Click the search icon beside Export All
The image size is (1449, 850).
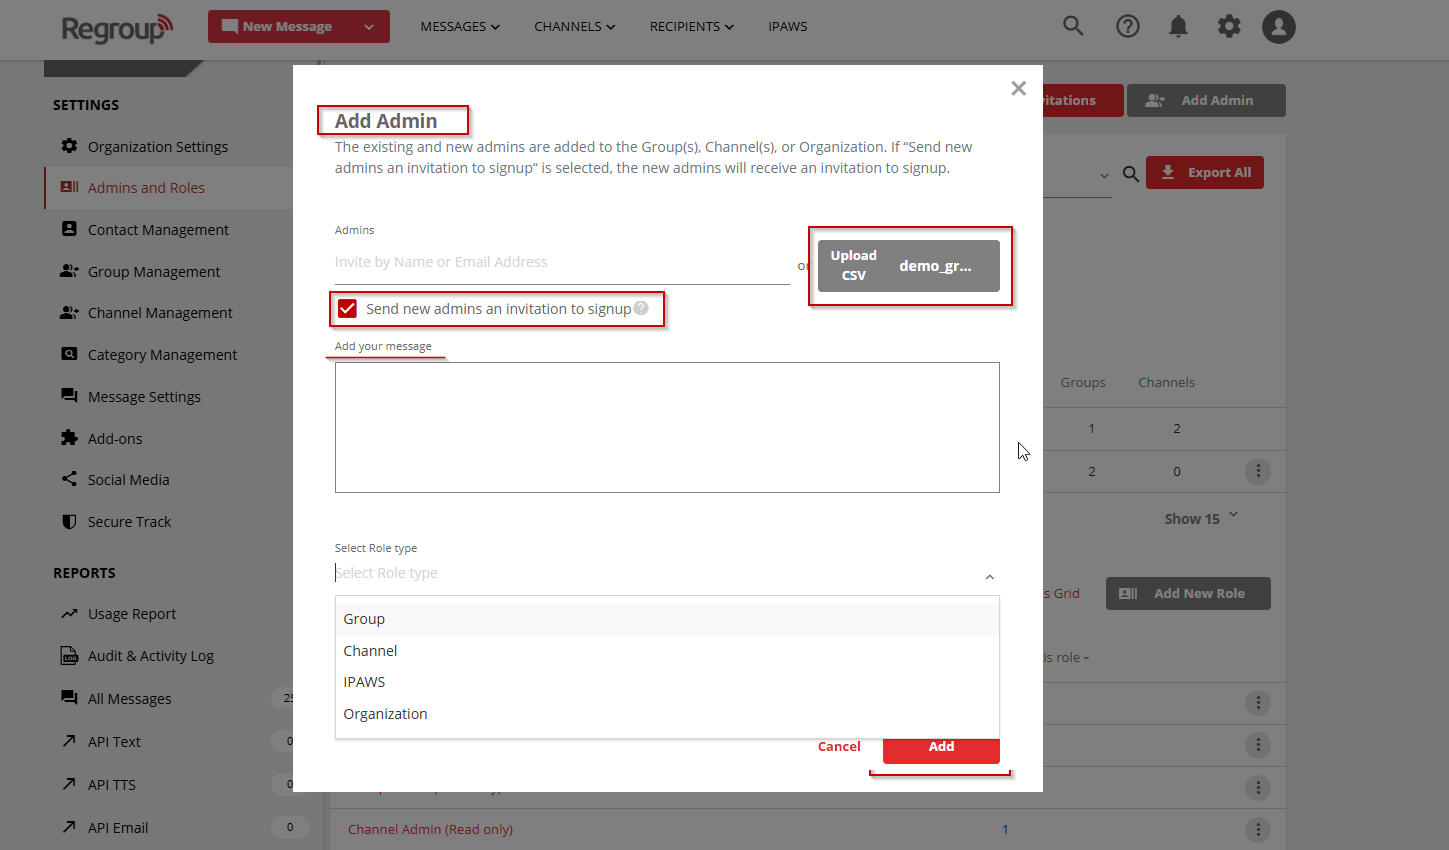pos(1131,174)
